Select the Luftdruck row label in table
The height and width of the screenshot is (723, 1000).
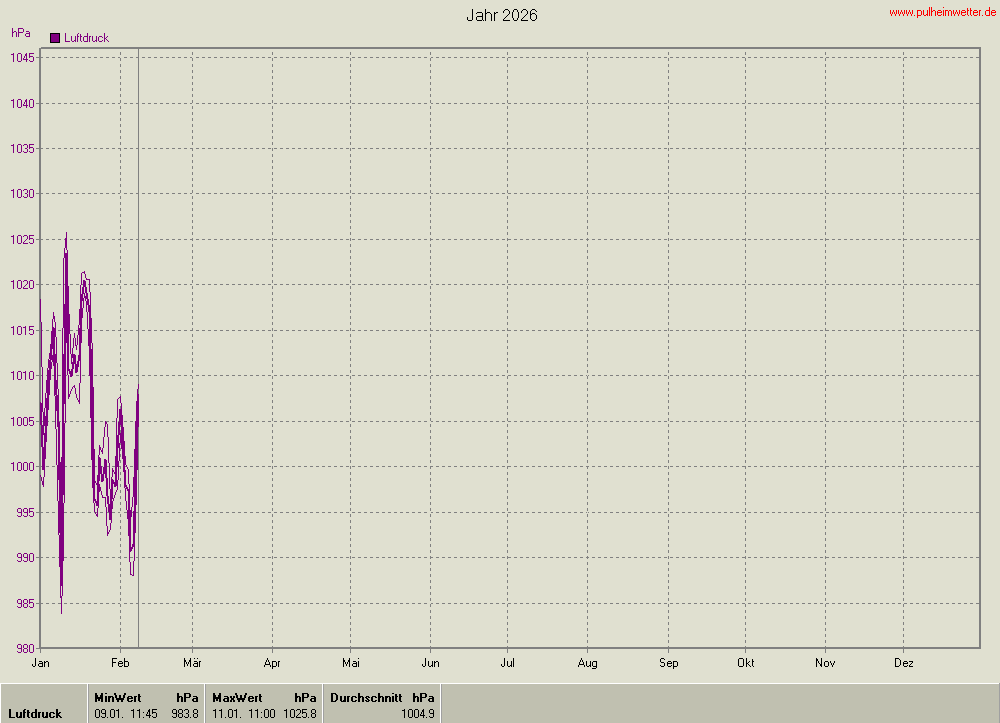pos(35,714)
